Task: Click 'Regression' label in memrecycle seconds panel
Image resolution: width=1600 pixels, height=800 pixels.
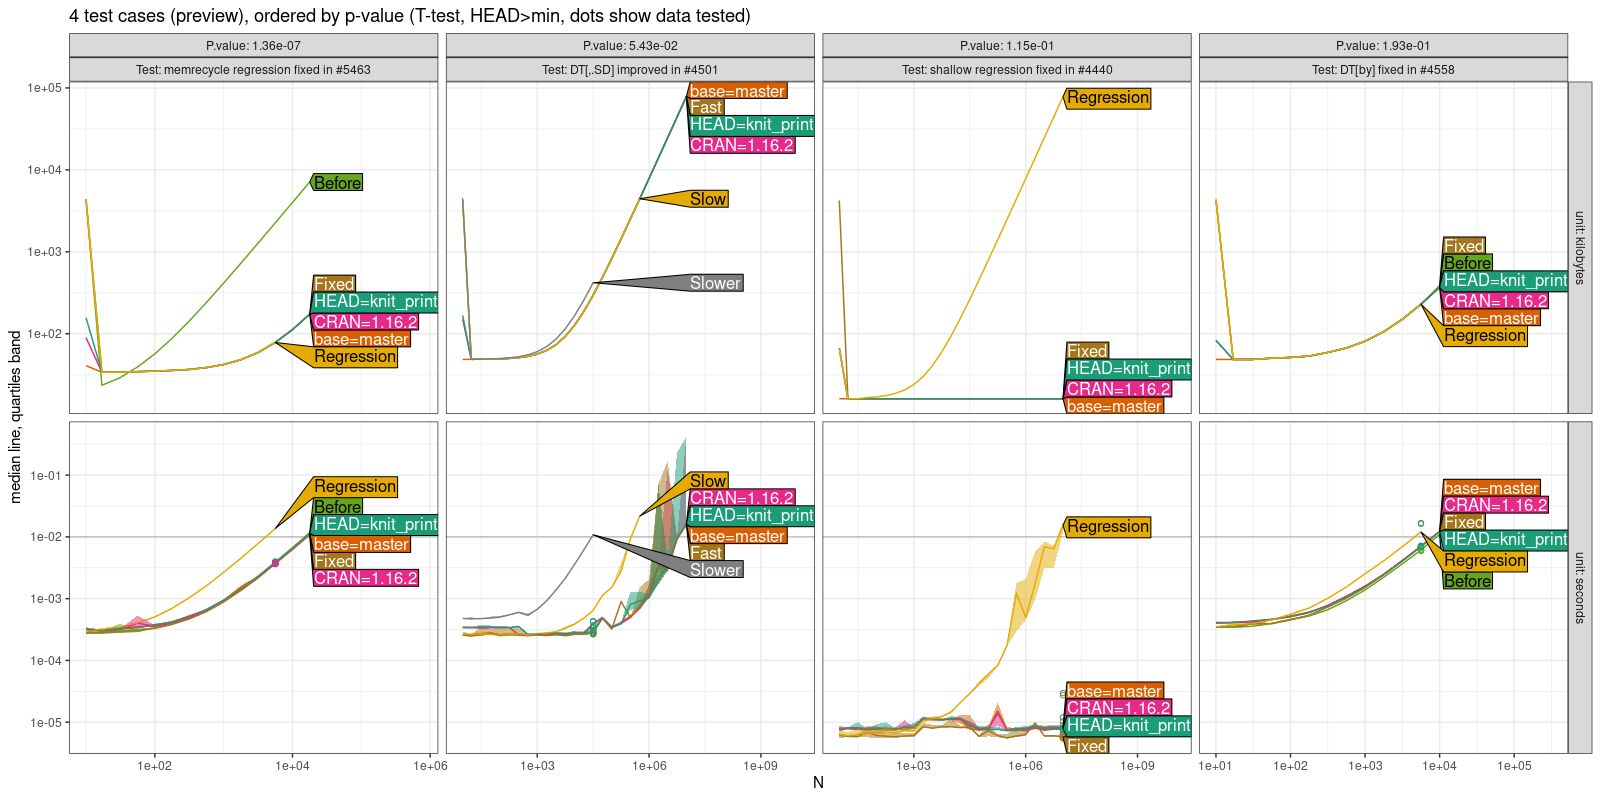Action: pyautogui.click(x=355, y=487)
